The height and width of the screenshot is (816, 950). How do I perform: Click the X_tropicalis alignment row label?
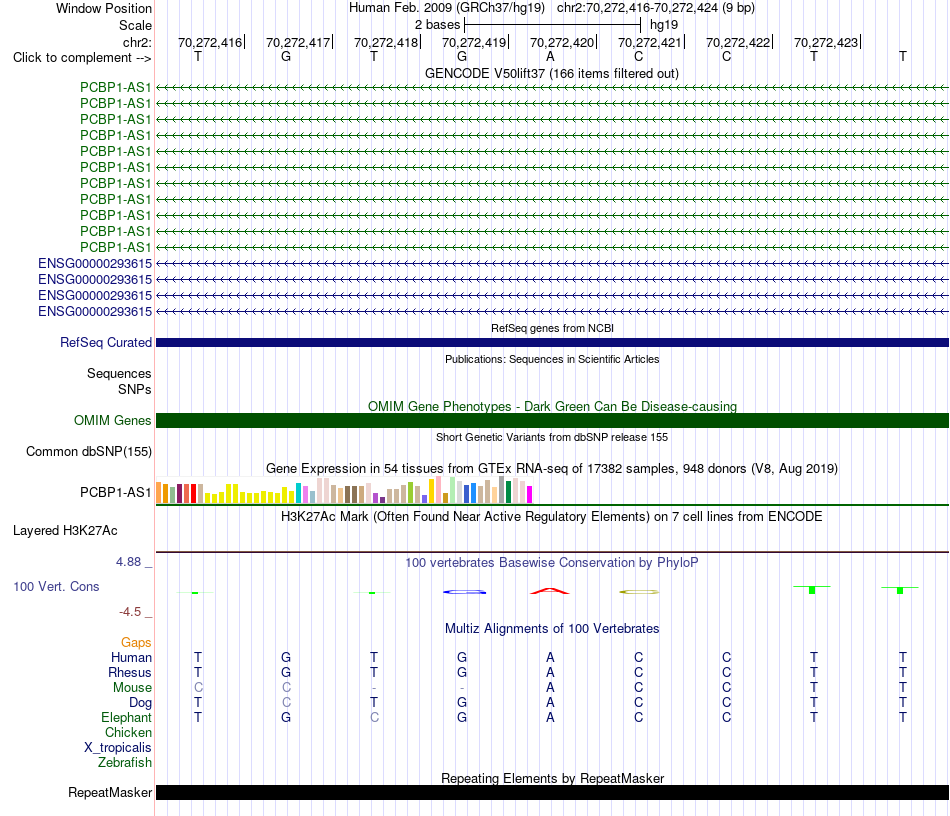pos(118,748)
